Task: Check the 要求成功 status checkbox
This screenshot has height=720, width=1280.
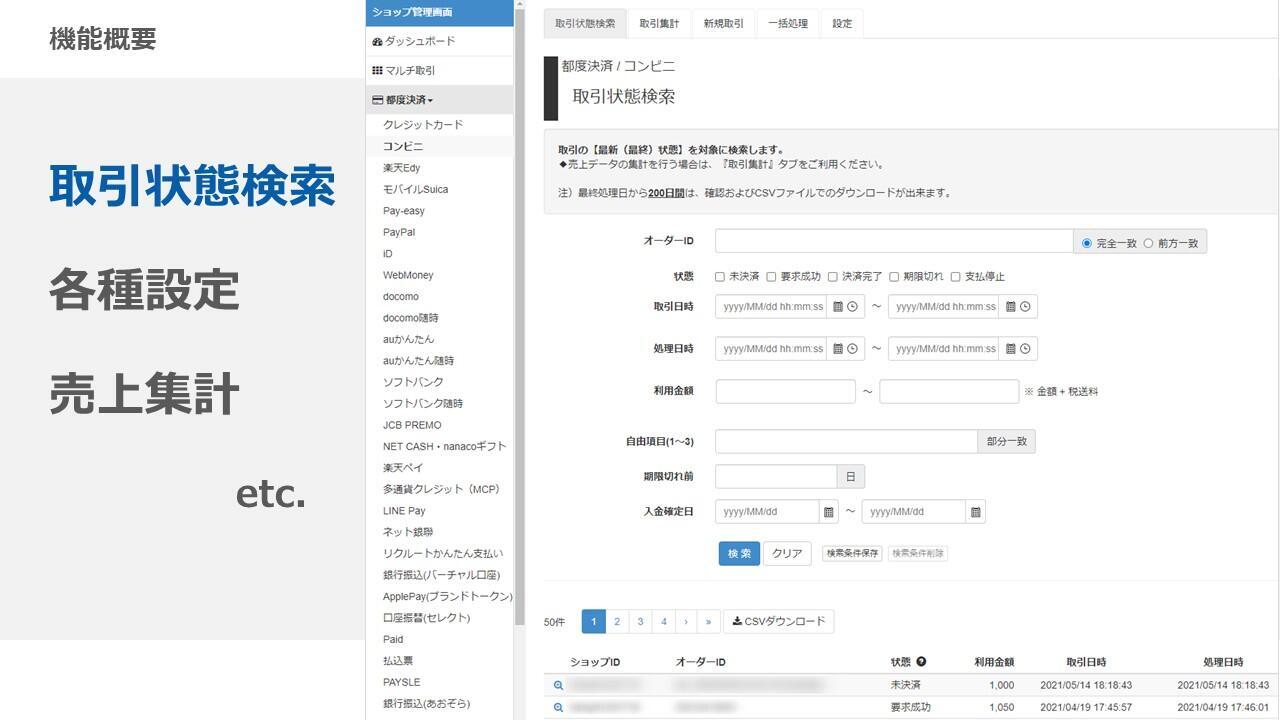Action: [771, 277]
